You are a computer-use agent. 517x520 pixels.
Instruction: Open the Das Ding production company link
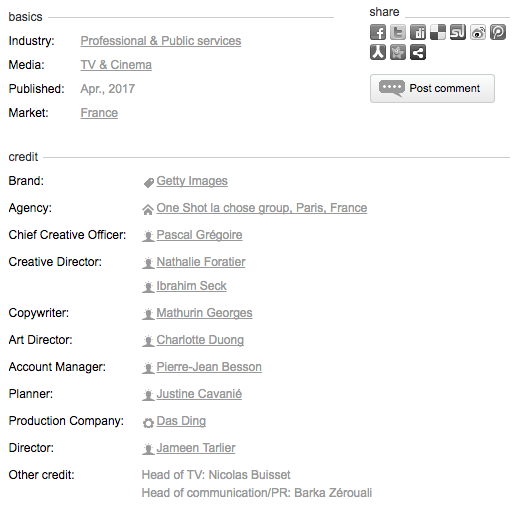point(181,421)
